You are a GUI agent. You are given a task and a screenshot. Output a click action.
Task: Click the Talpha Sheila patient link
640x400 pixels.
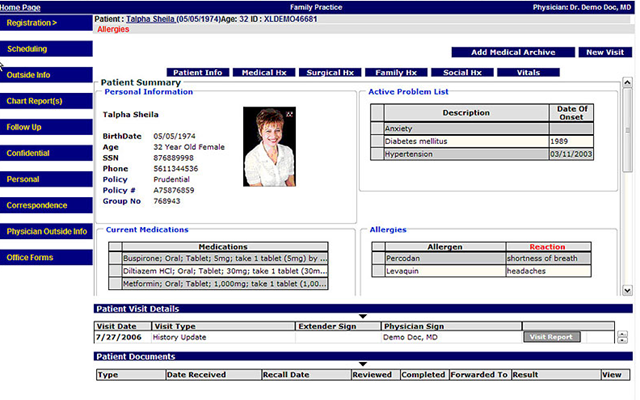tap(151, 19)
